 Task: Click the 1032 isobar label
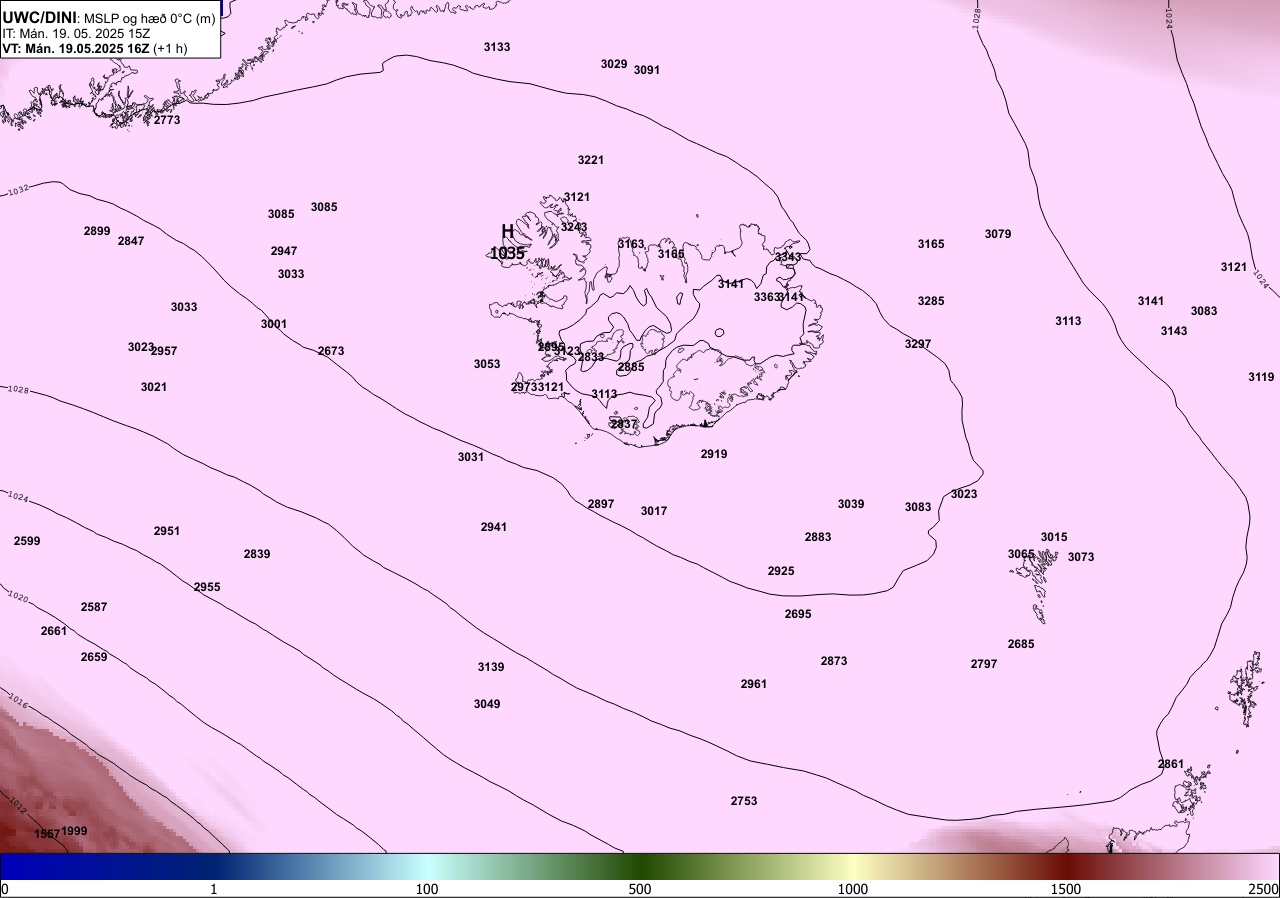point(17,190)
